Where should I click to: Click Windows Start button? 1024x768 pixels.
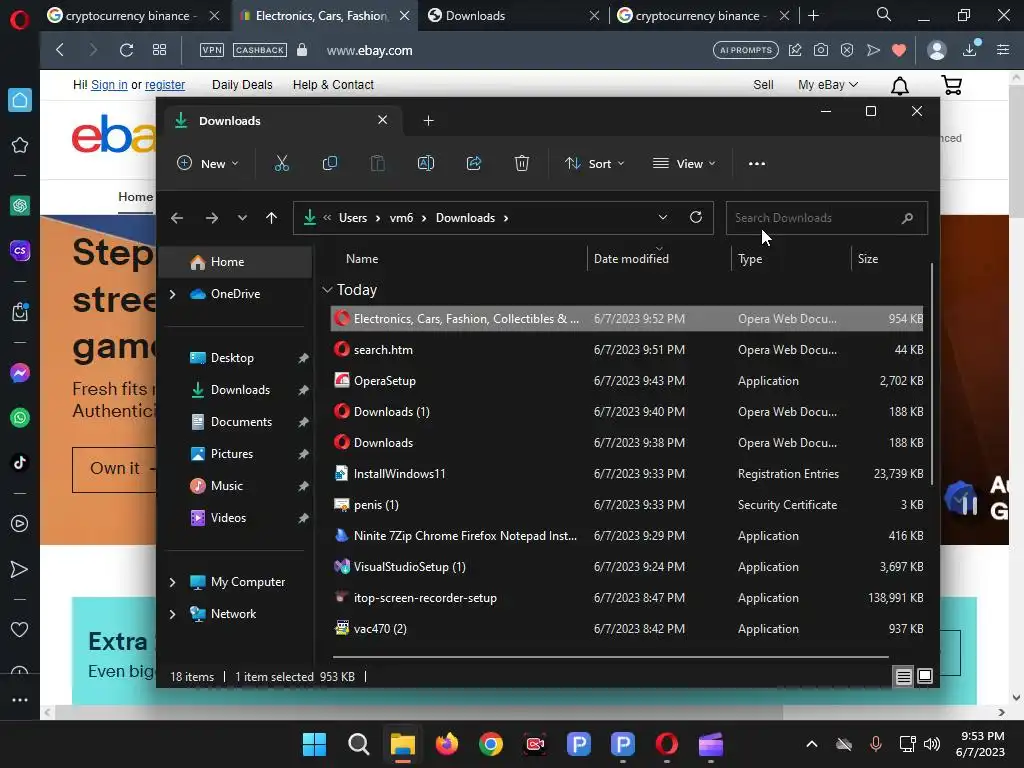click(x=314, y=744)
